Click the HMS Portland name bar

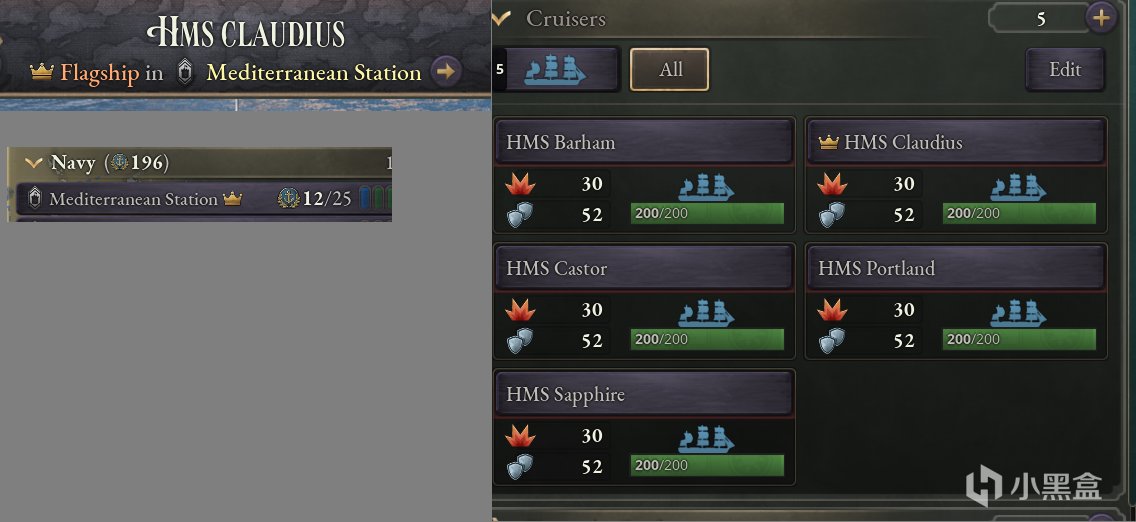point(956,268)
